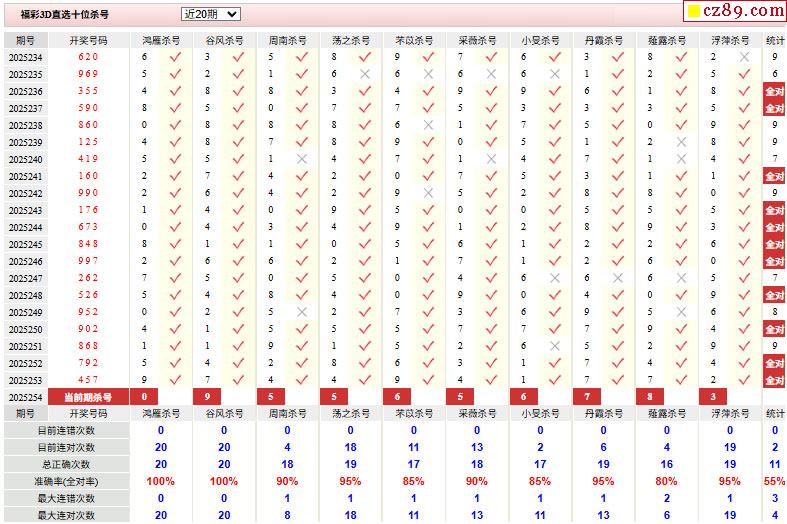Click the 100% accuracy under 鸿雁杀号
Image resolution: width=787 pixels, height=524 pixels.
click(x=161, y=481)
